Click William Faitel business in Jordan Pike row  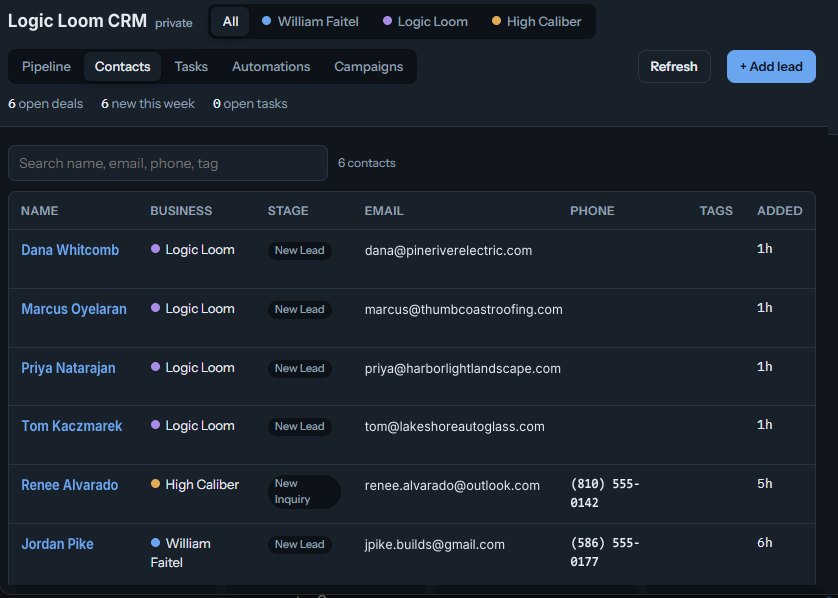pos(181,553)
